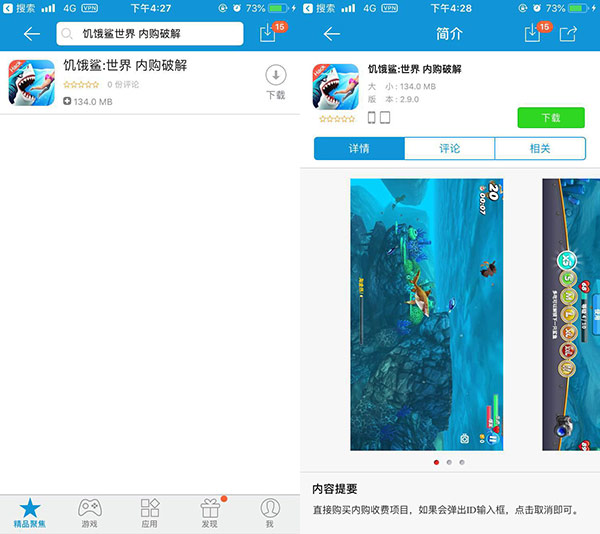
Task: Tap the iPad compatibility icon
Action: (x=385, y=117)
